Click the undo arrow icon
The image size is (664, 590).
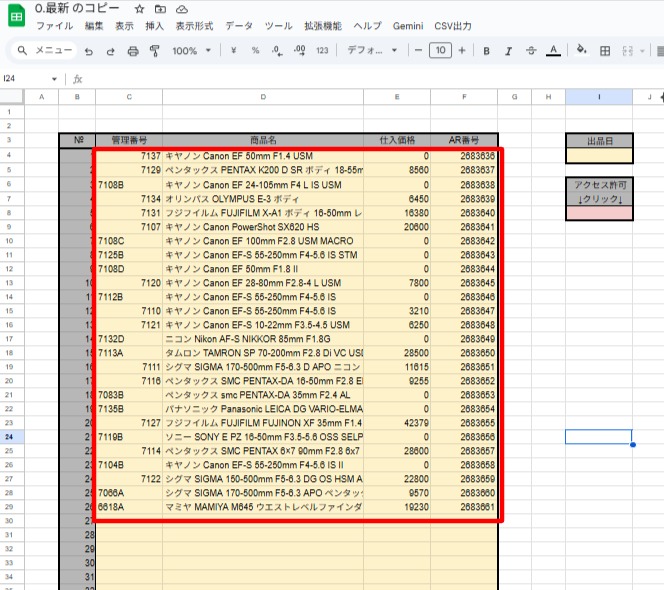tap(88, 51)
